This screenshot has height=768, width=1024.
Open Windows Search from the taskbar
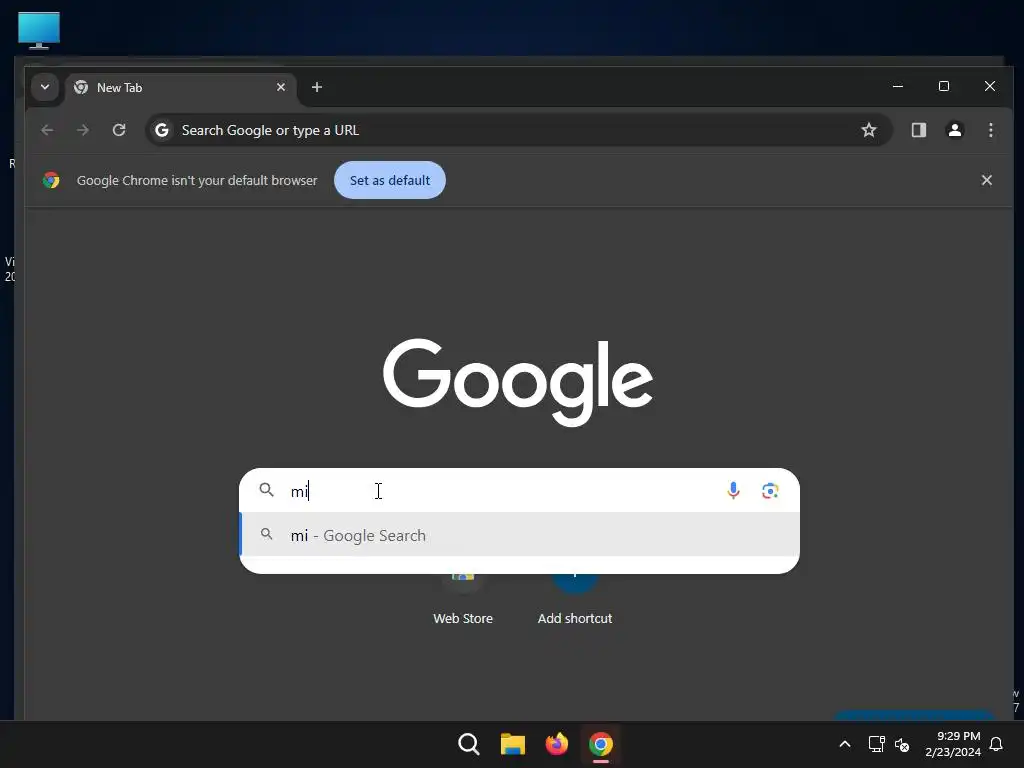469,744
